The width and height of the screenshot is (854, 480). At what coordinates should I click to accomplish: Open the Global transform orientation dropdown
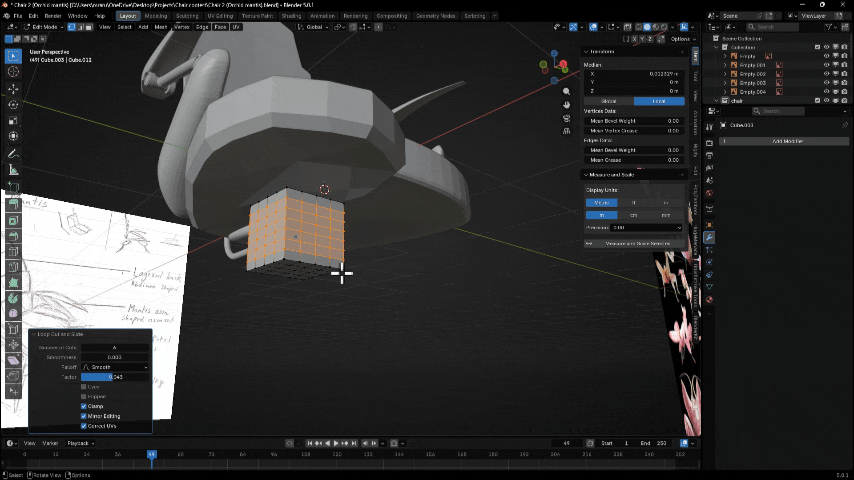click(x=312, y=27)
